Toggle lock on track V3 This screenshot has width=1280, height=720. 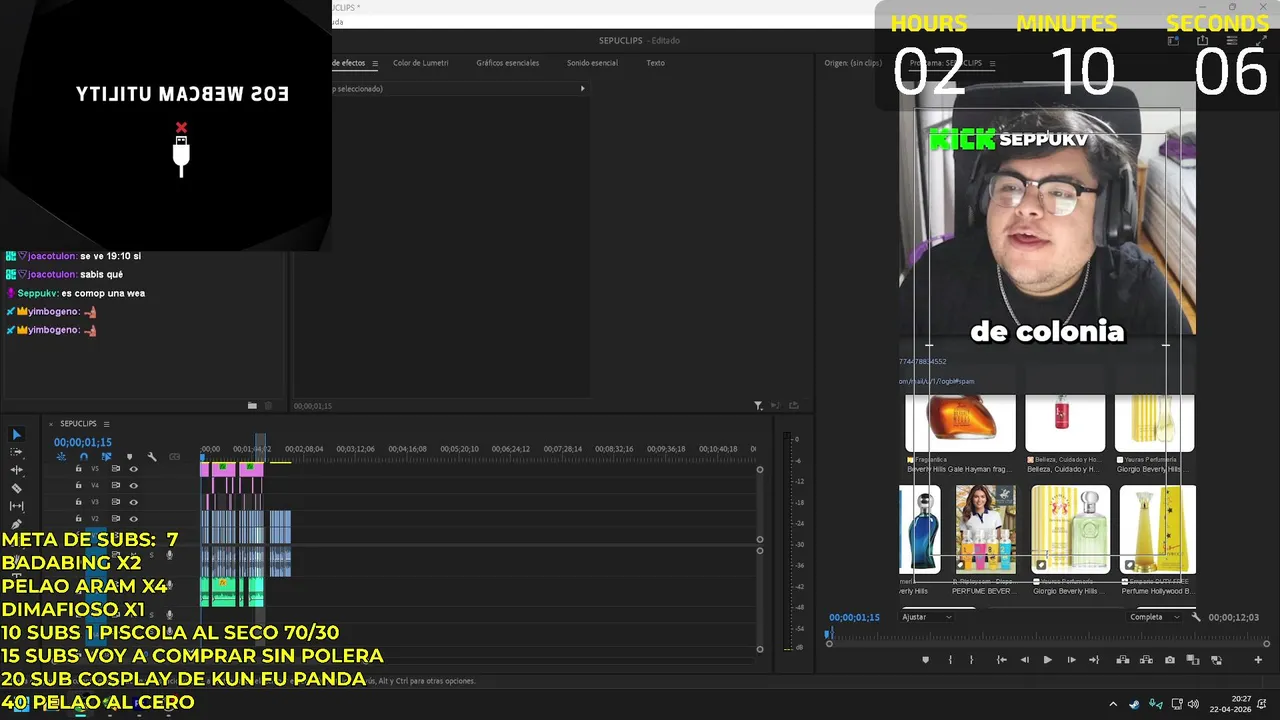click(79, 502)
